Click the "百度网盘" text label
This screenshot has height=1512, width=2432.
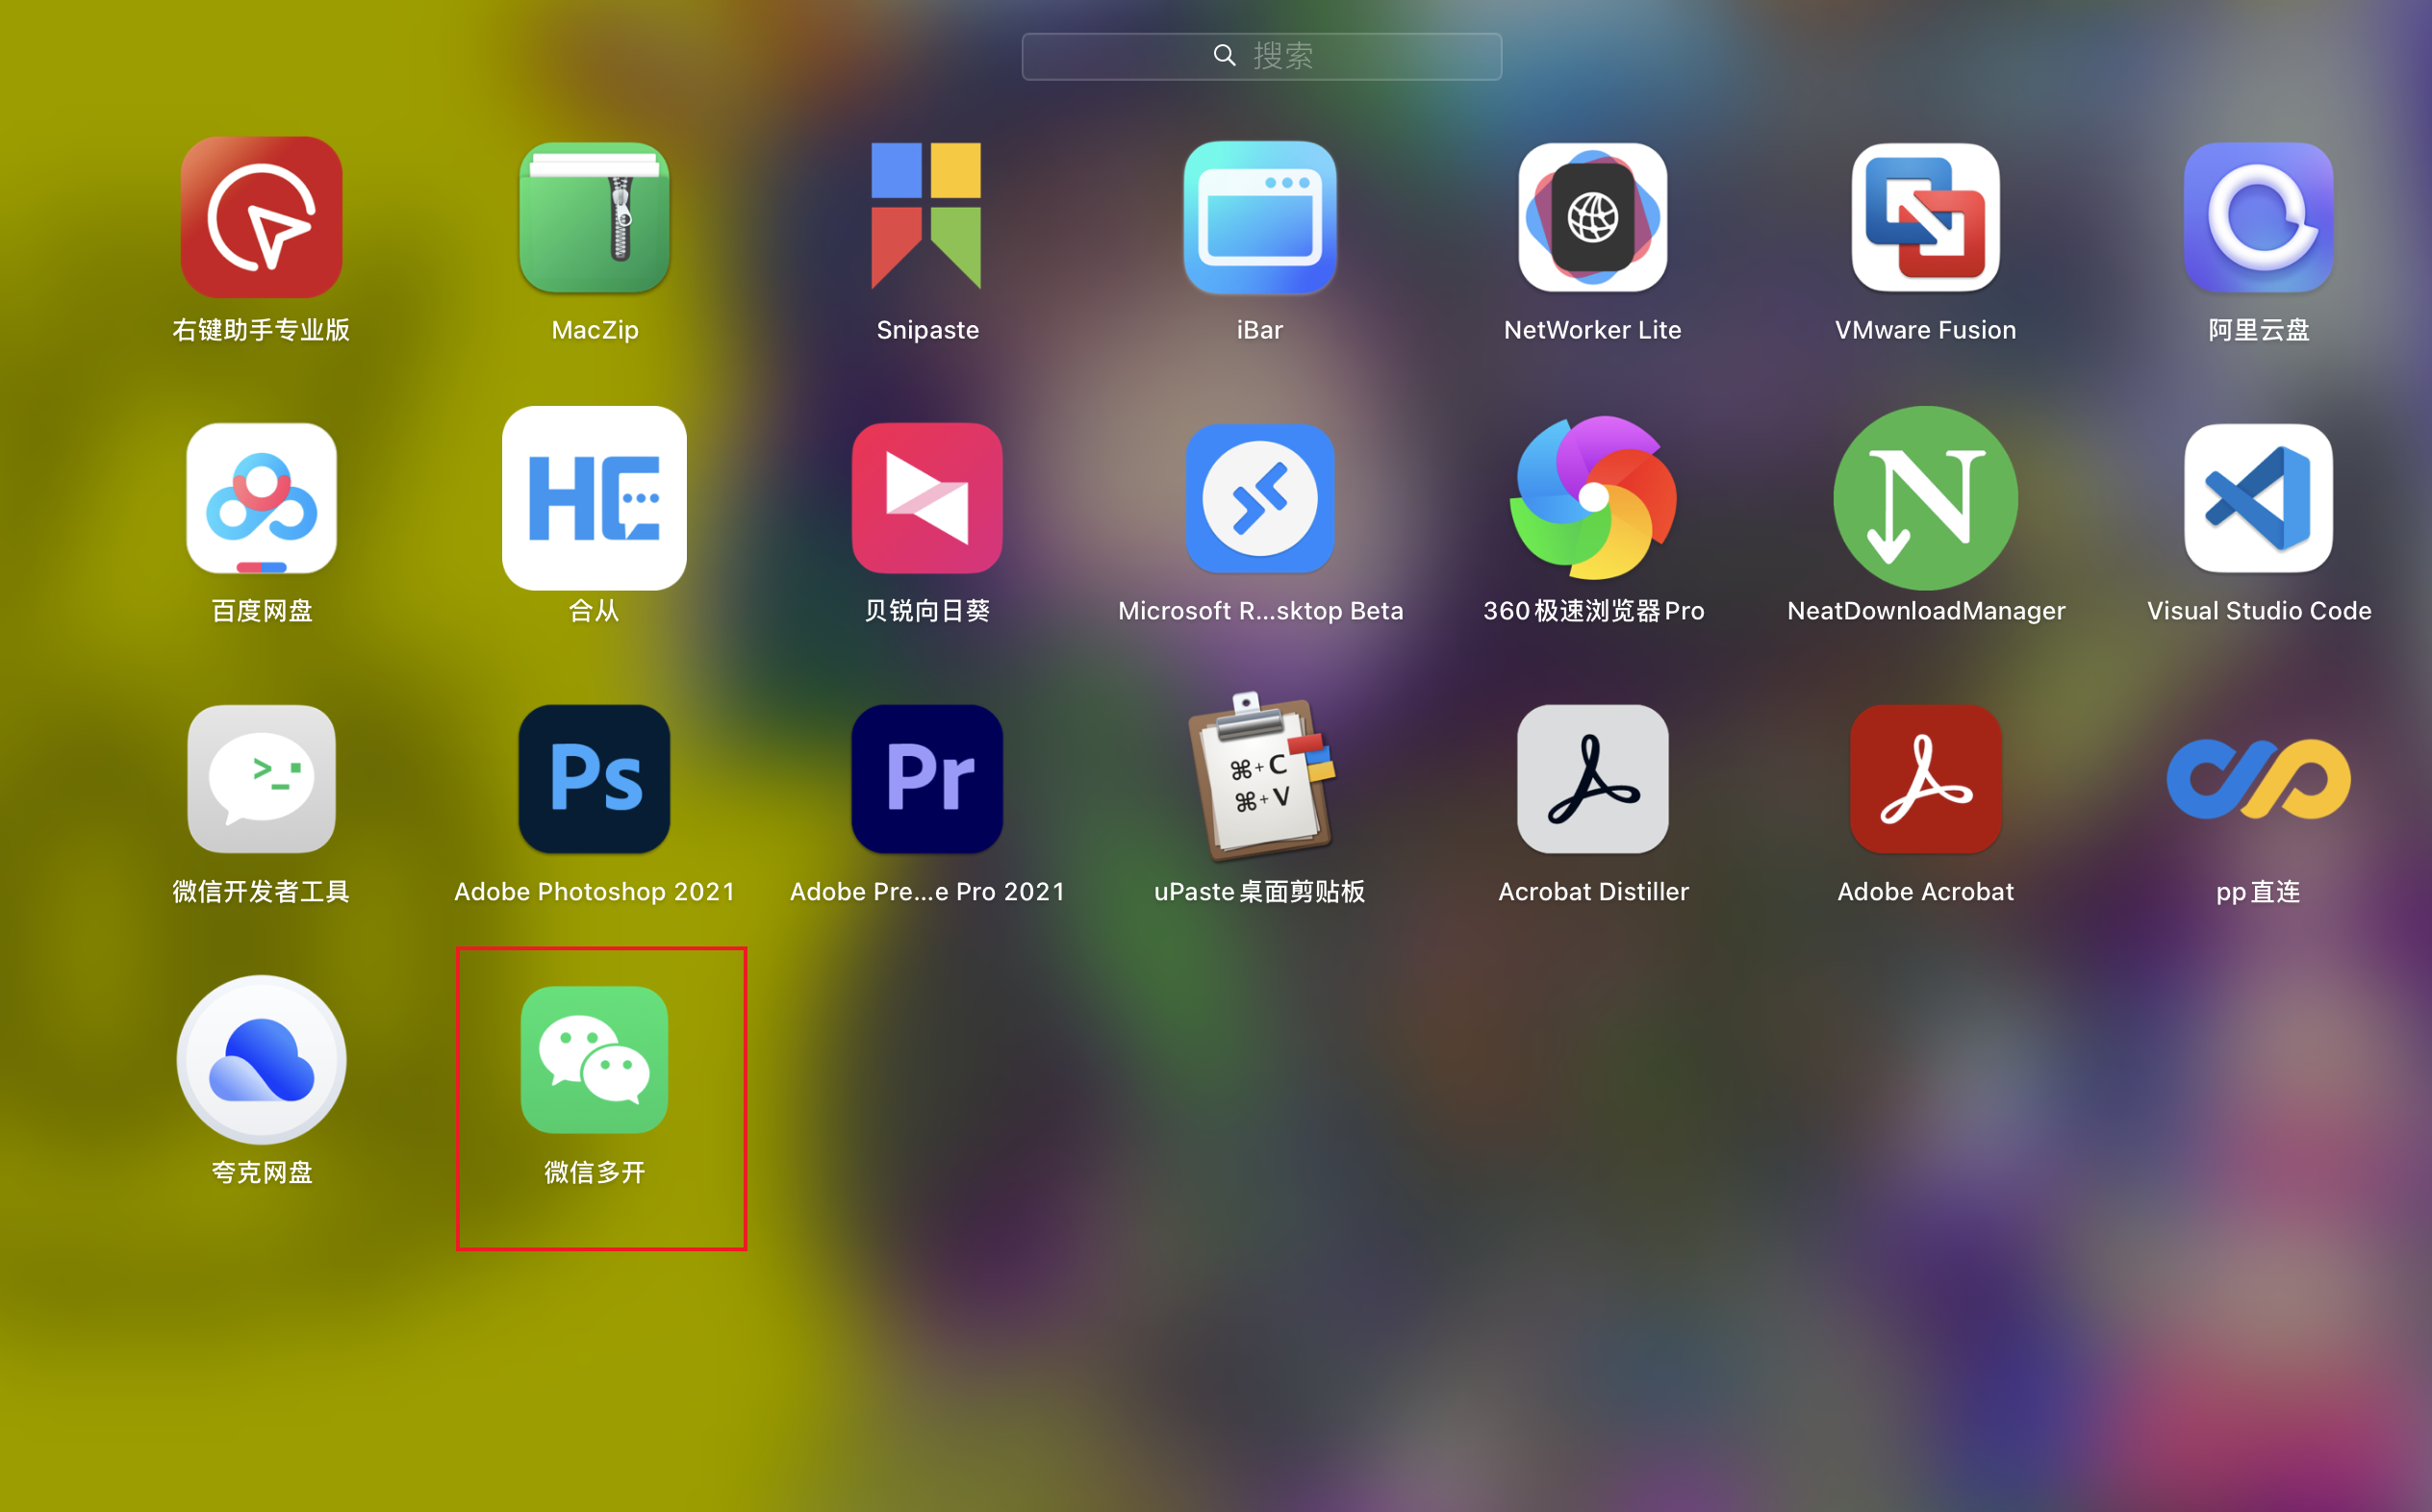point(261,611)
